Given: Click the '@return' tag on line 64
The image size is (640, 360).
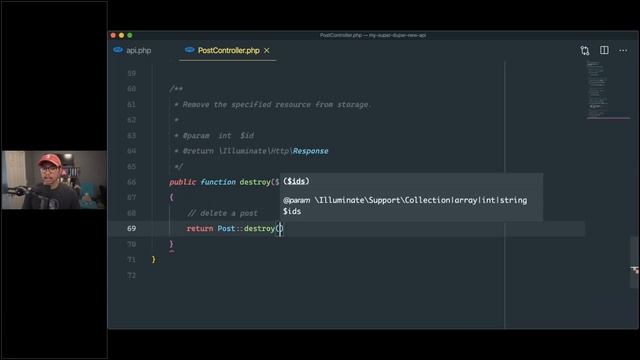Looking at the screenshot, I should (x=198, y=151).
